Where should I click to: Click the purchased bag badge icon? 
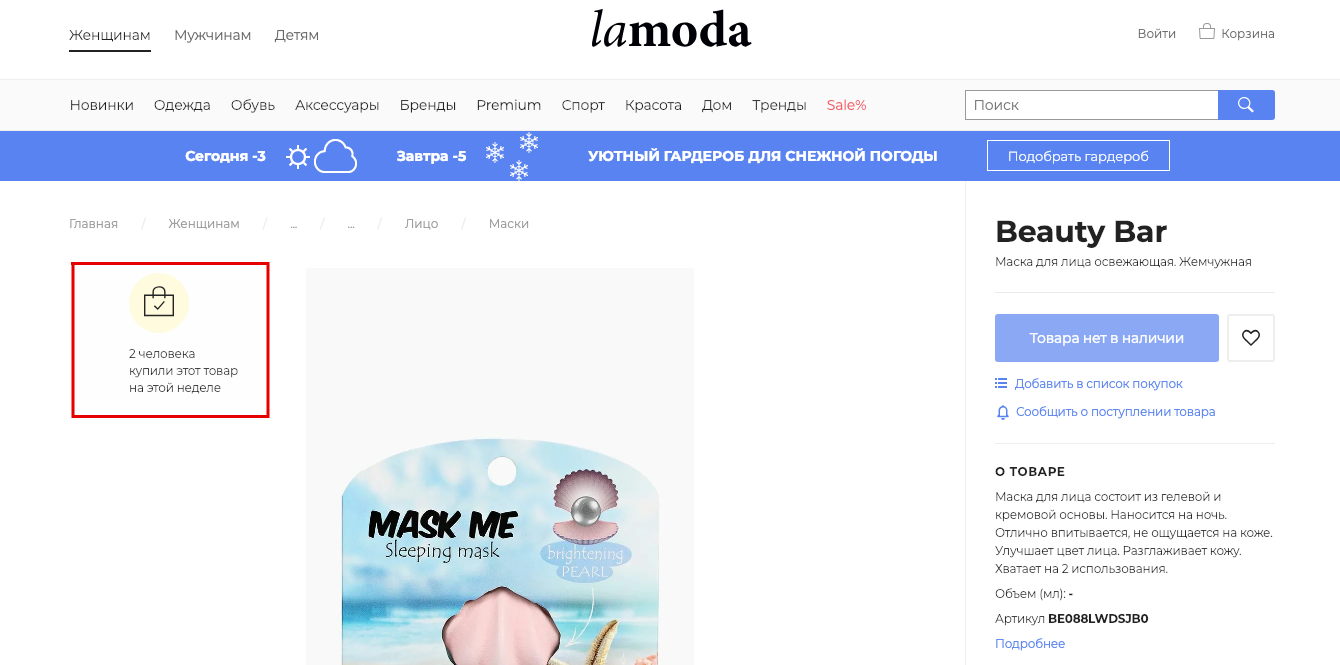(x=159, y=302)
